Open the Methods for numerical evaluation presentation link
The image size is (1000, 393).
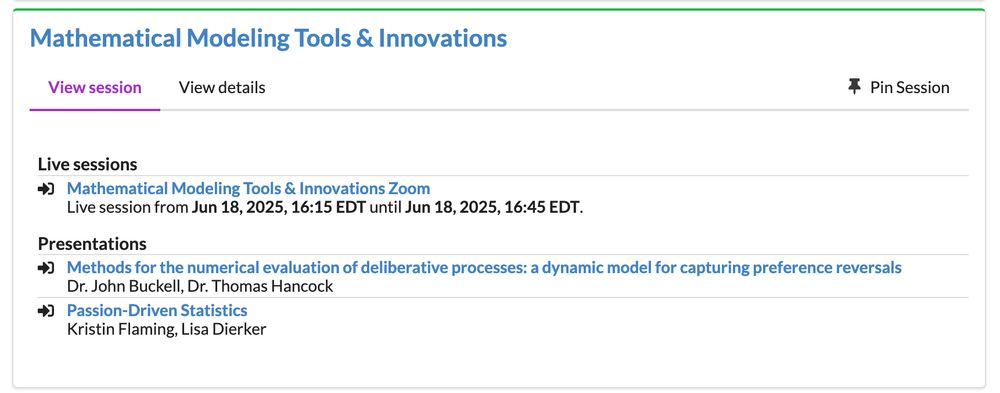click(484, 267)
